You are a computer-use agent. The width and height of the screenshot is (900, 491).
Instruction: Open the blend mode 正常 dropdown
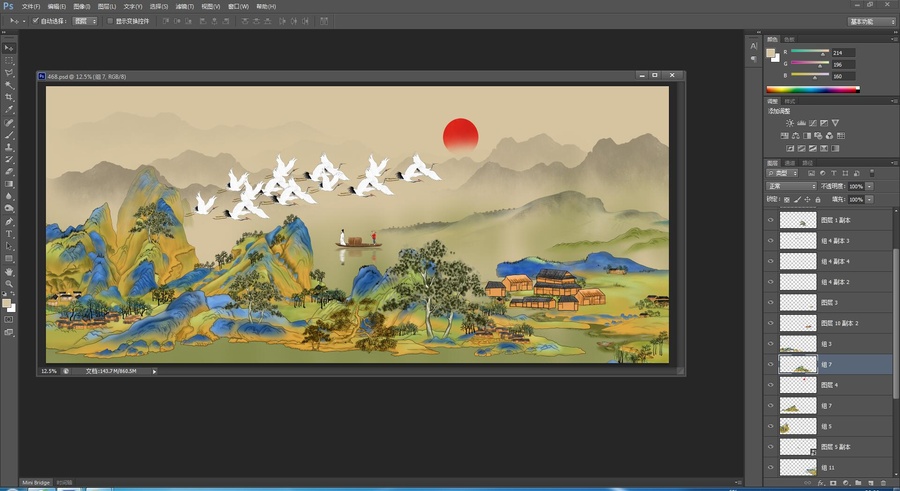[x=792, y=186]
